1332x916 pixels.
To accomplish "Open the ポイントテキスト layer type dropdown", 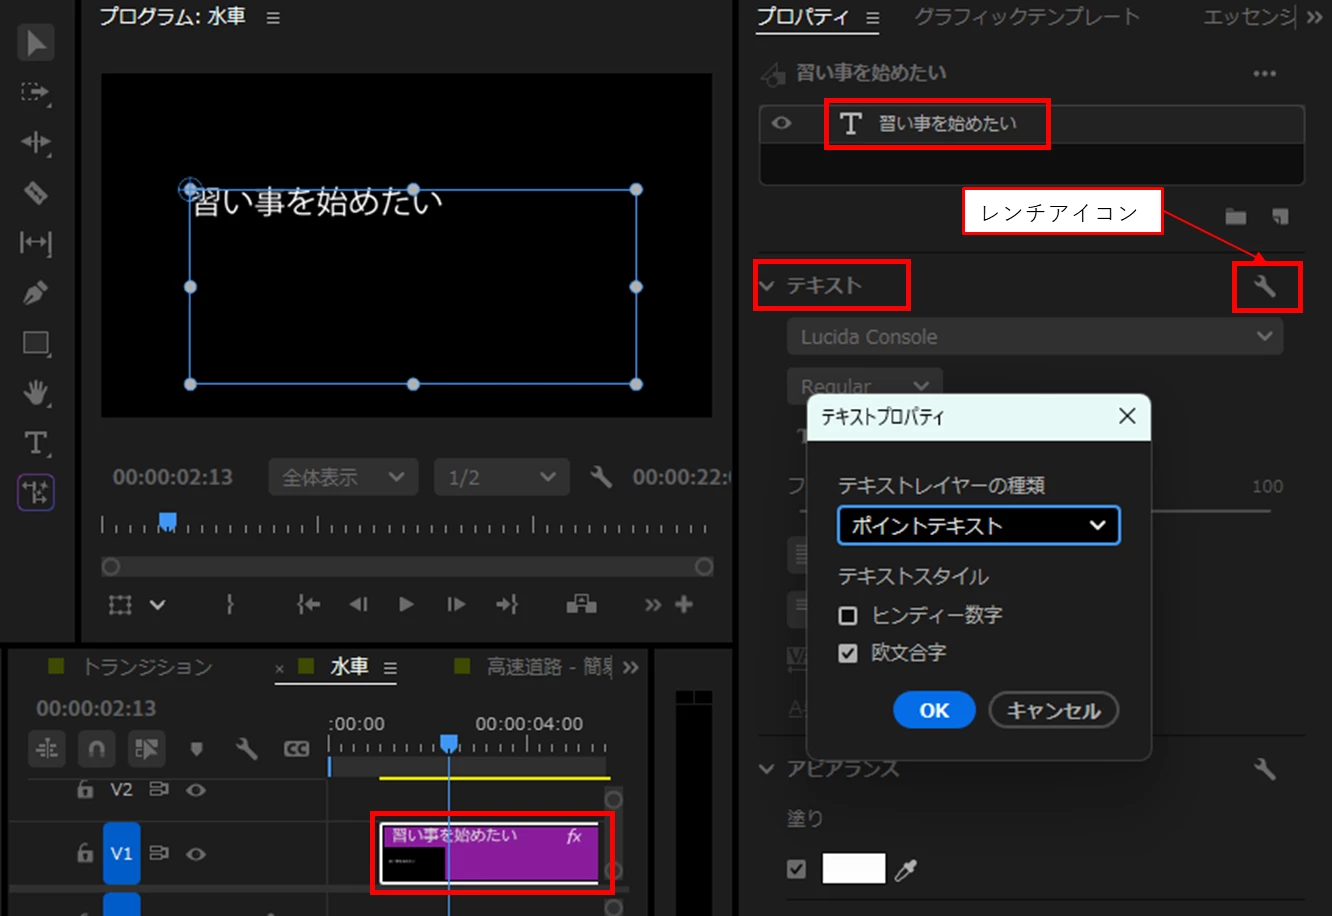I will click(x=979, y=526).
